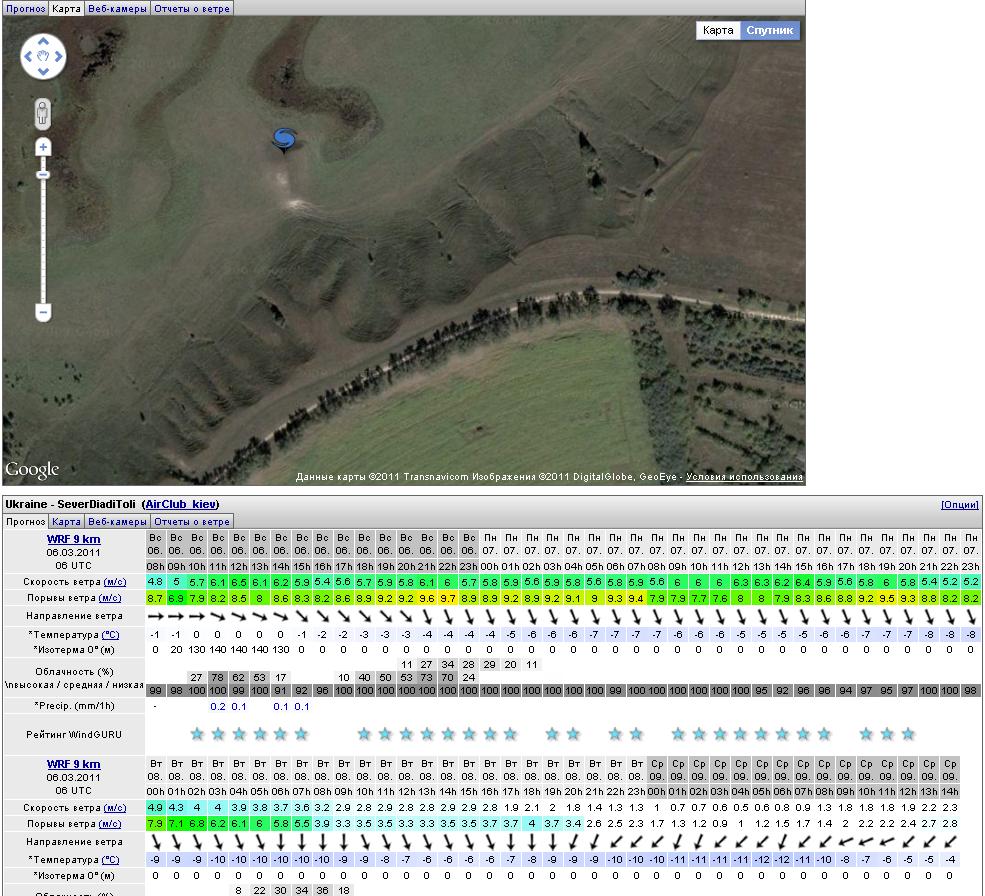985x896 pixels.
Task: Pan the map up with the arrow
Action: [43, 43]
